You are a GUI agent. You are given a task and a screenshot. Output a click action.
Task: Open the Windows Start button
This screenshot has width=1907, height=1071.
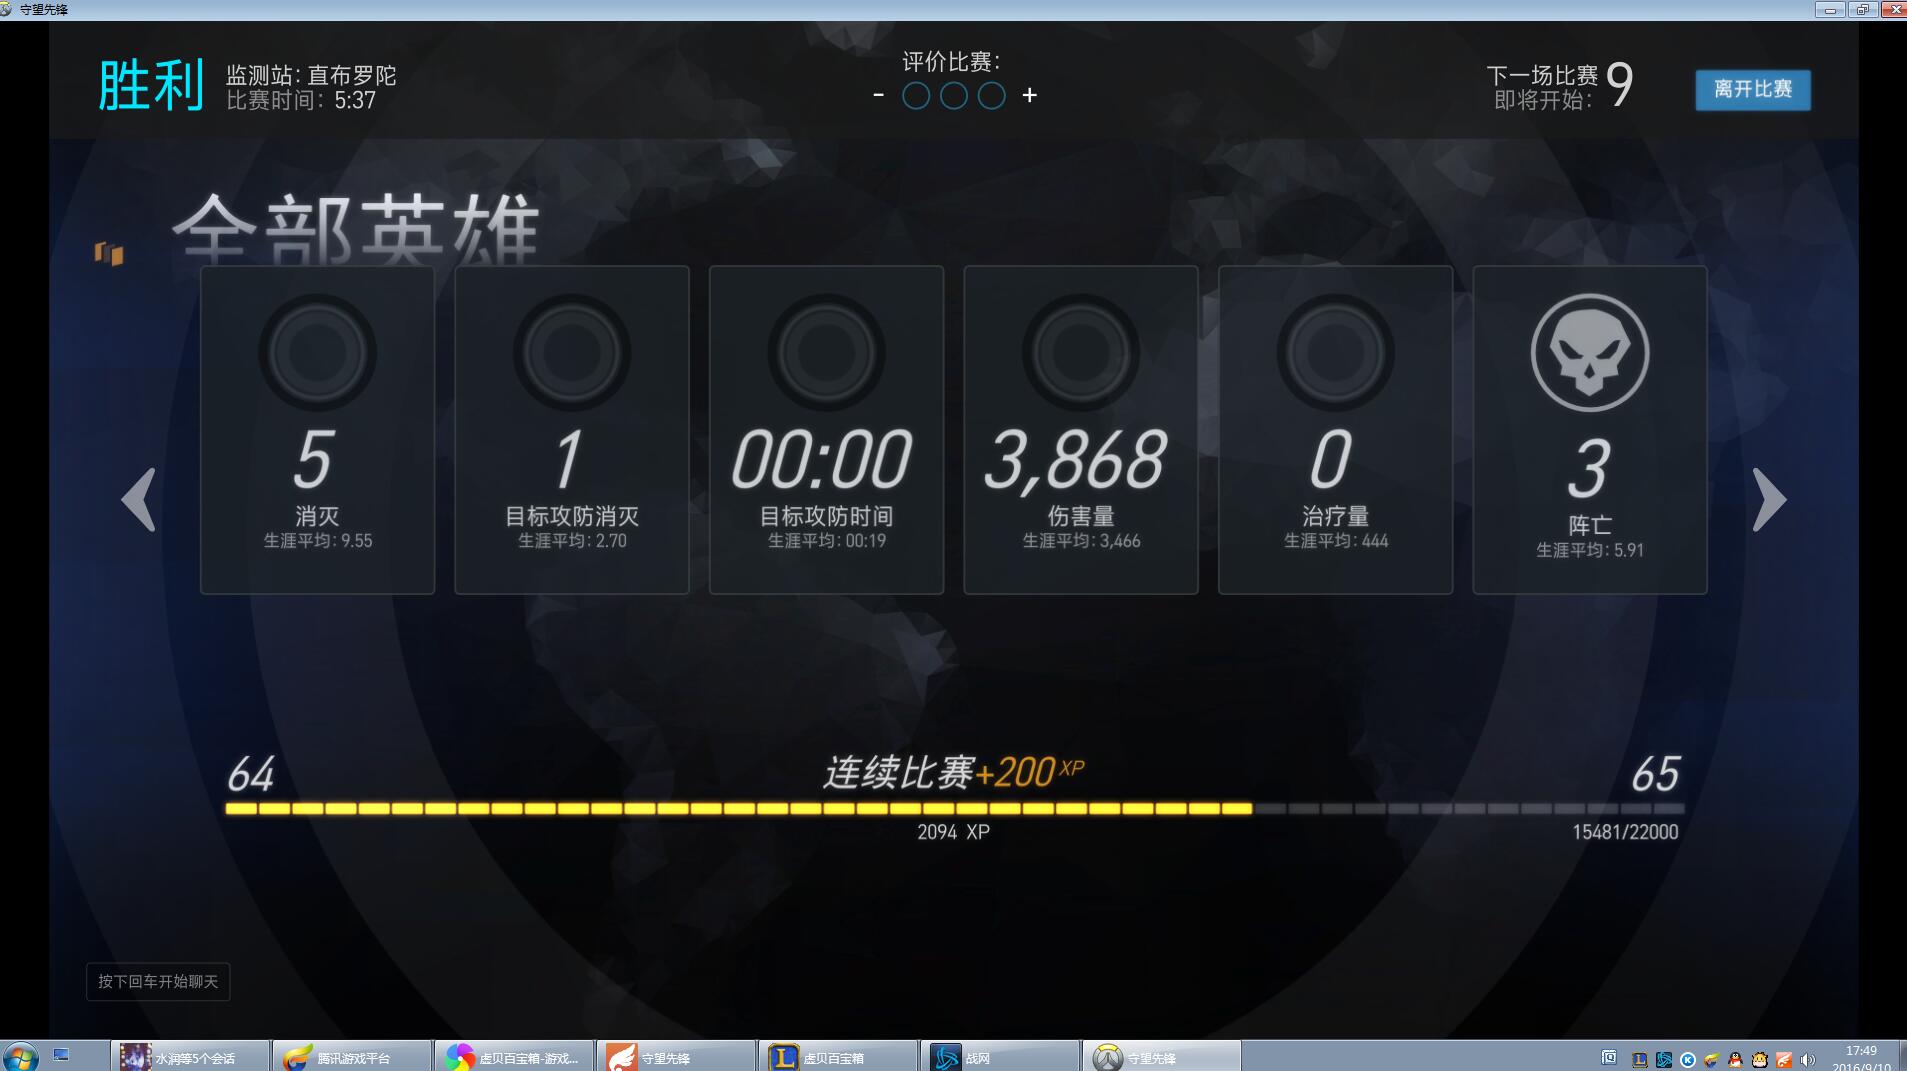20,1057
